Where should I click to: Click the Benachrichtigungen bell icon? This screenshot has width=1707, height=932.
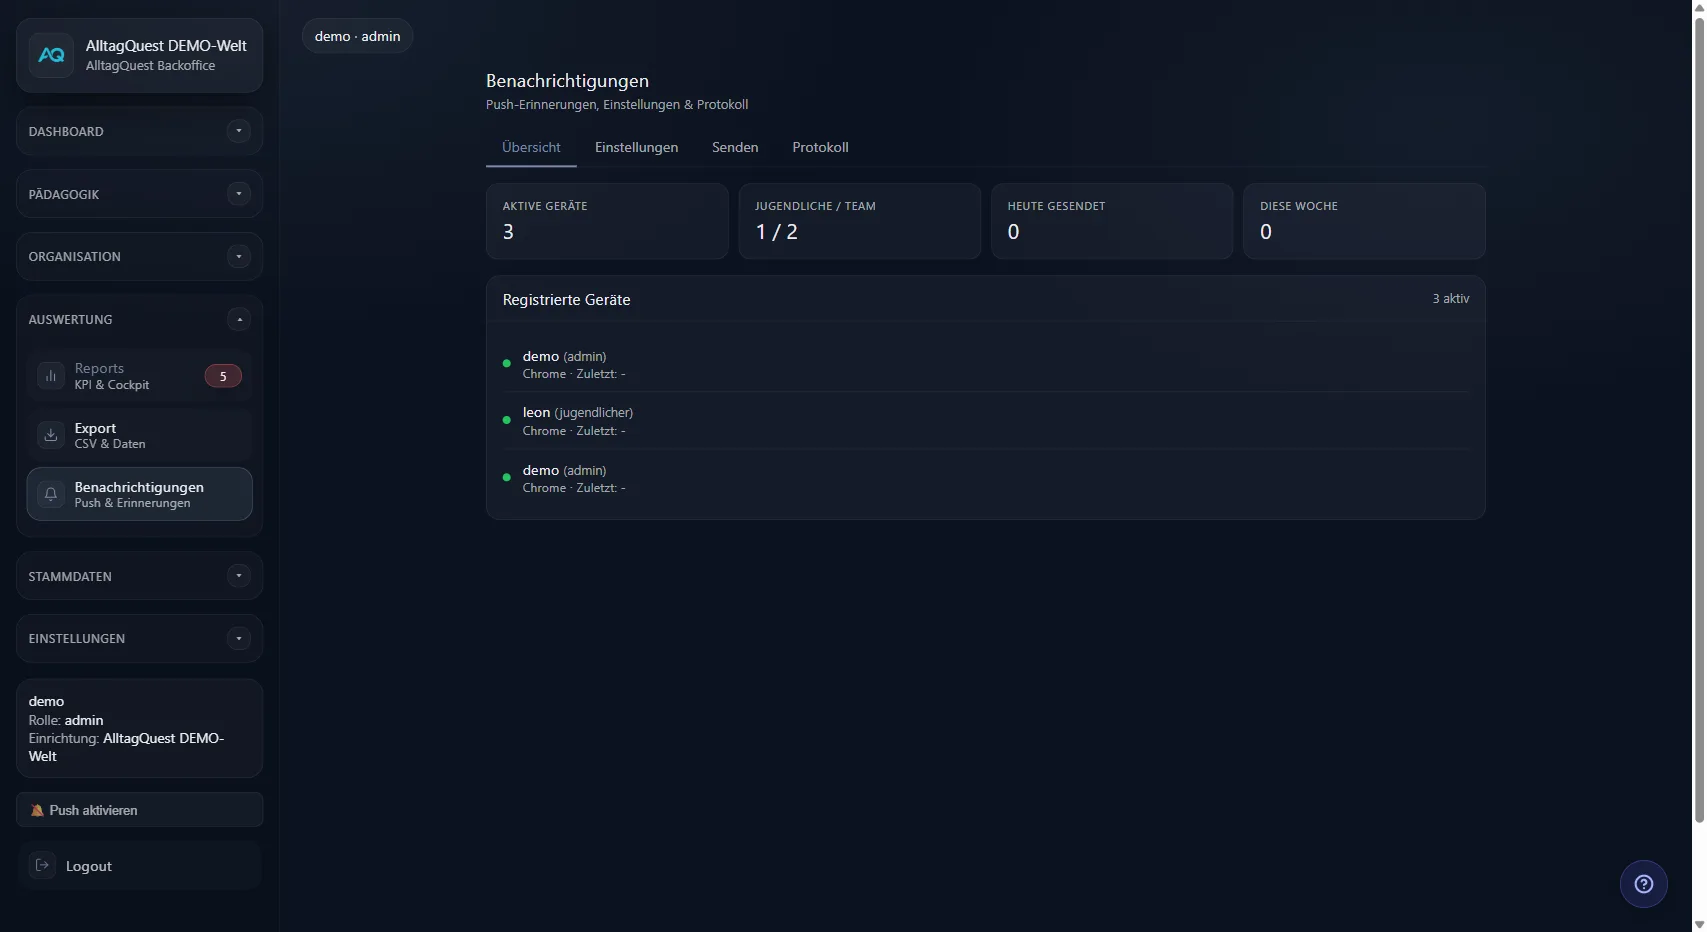[51, 494]
